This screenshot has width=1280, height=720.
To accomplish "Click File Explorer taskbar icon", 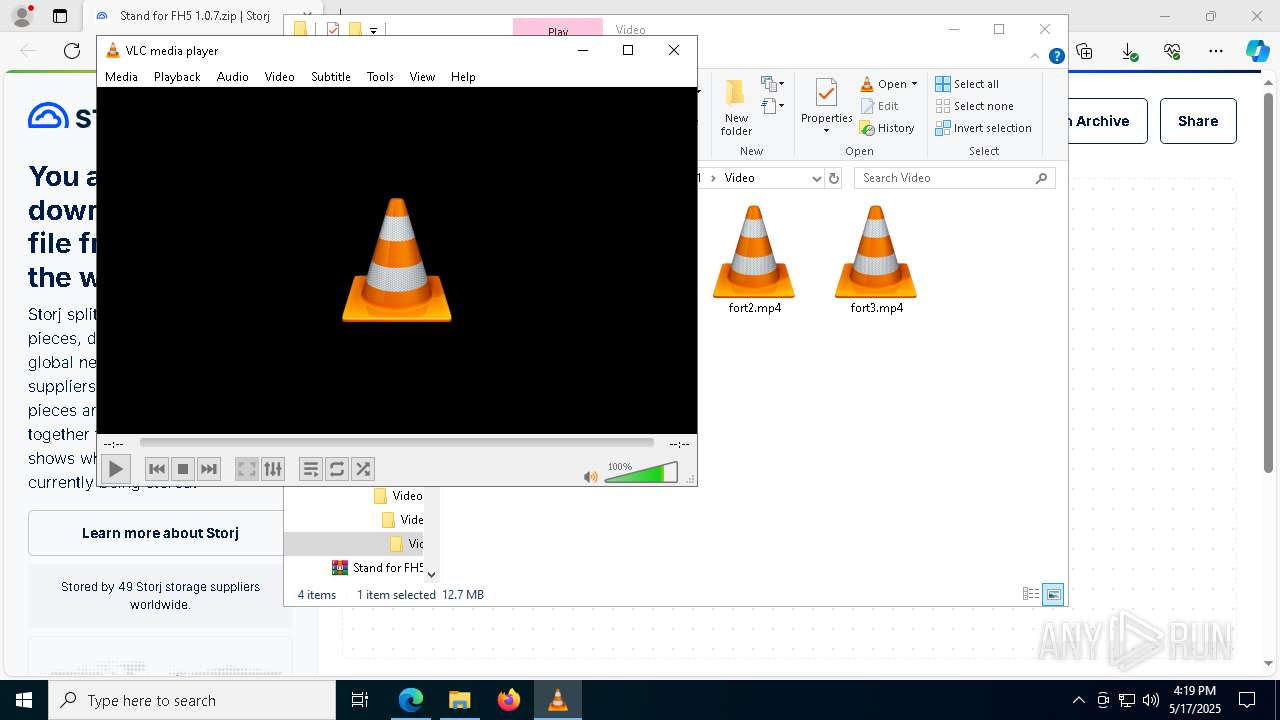I will click(x=460, y=700).
